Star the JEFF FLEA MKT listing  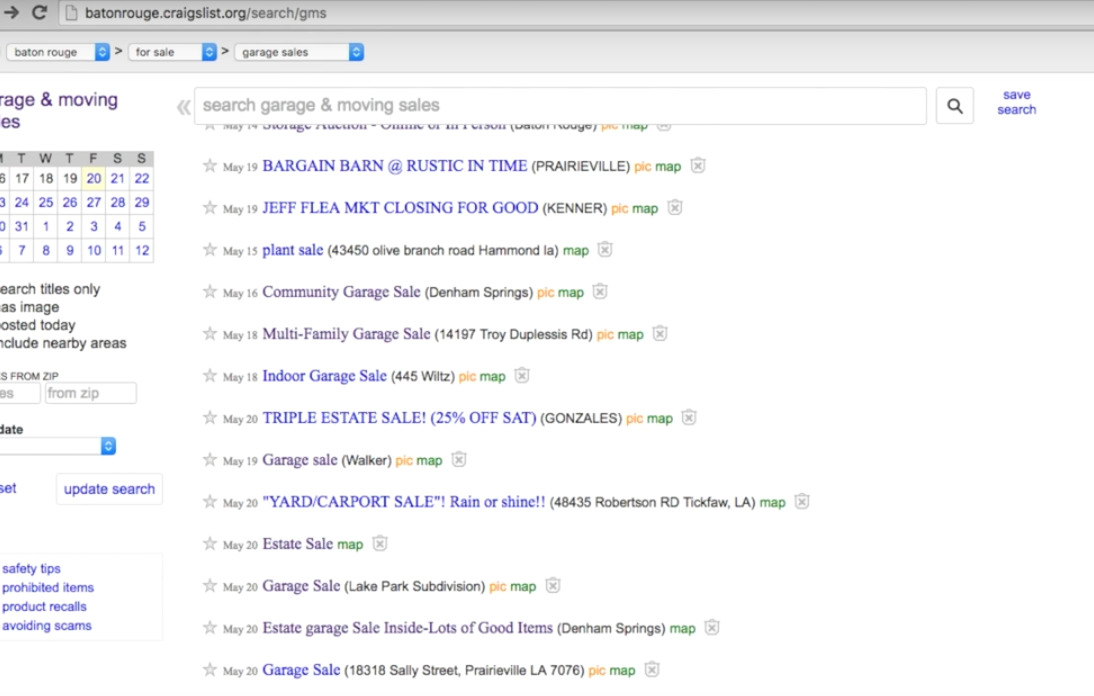tap(209, 208)
